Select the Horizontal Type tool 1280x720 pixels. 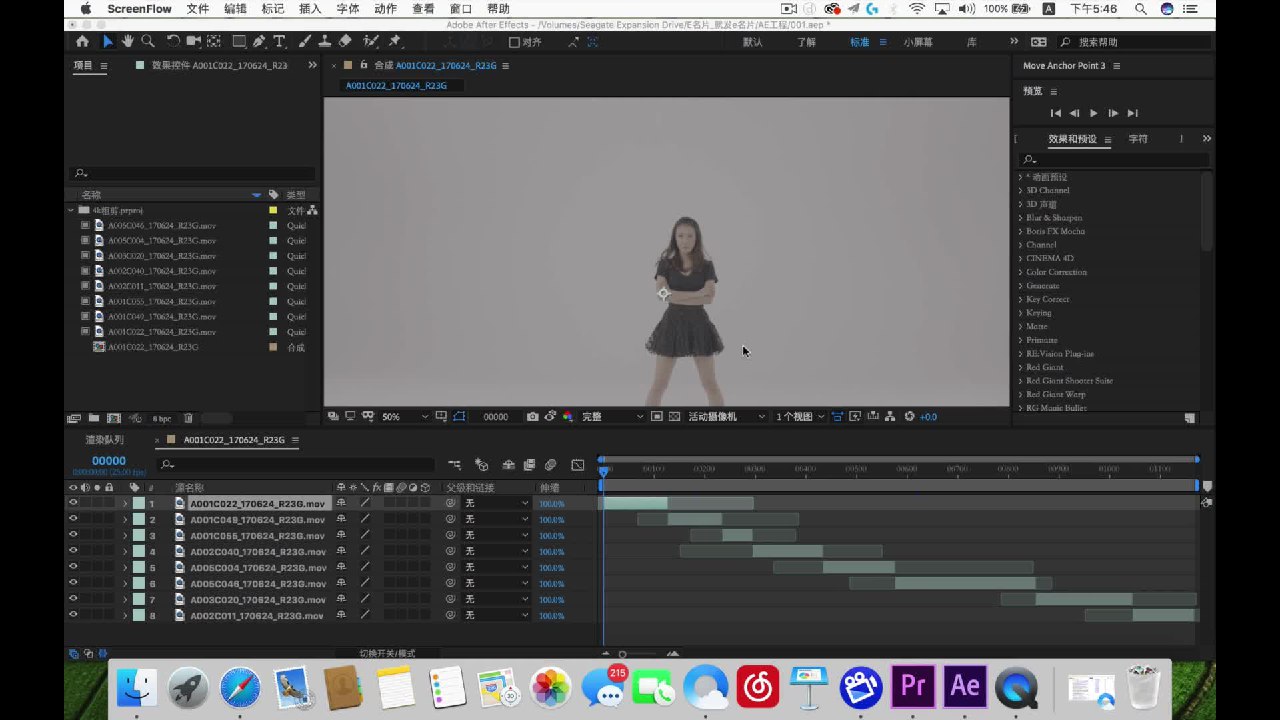(279, 42)
